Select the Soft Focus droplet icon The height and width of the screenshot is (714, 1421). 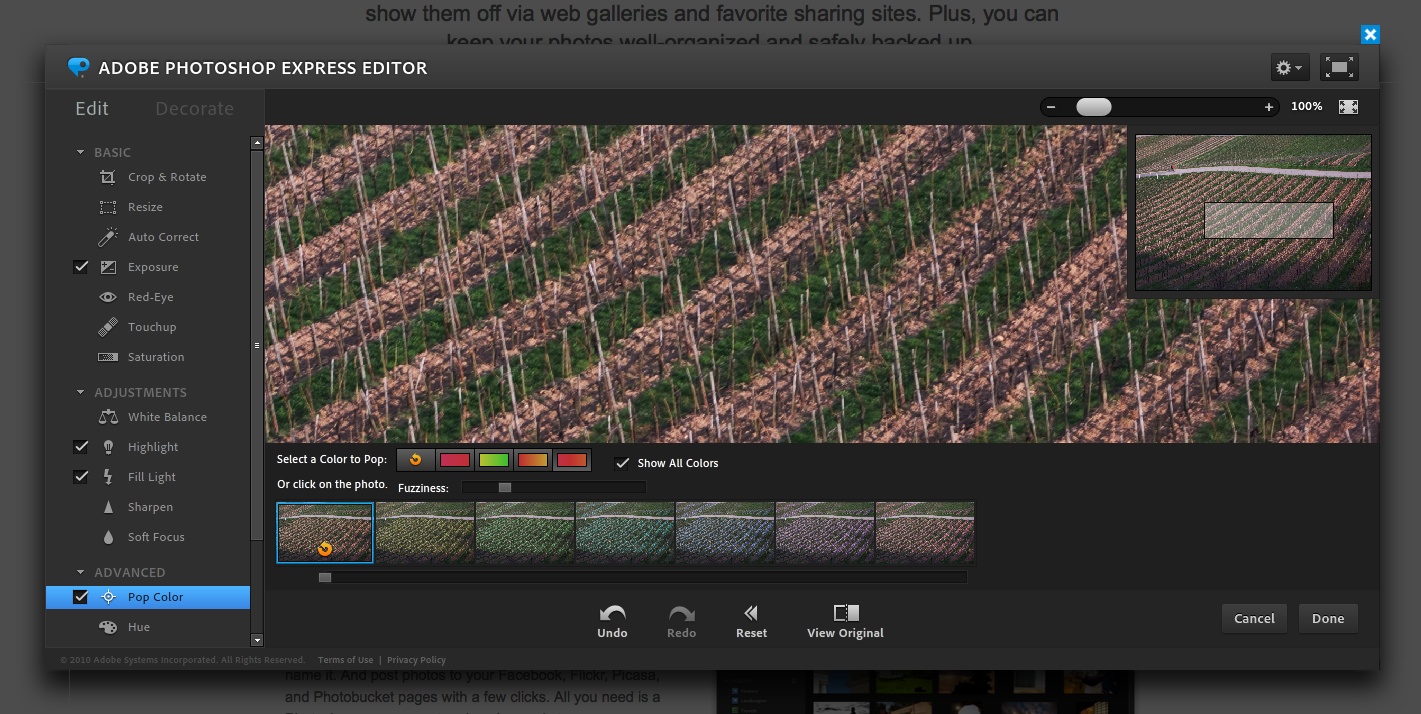tap(108, 537)
